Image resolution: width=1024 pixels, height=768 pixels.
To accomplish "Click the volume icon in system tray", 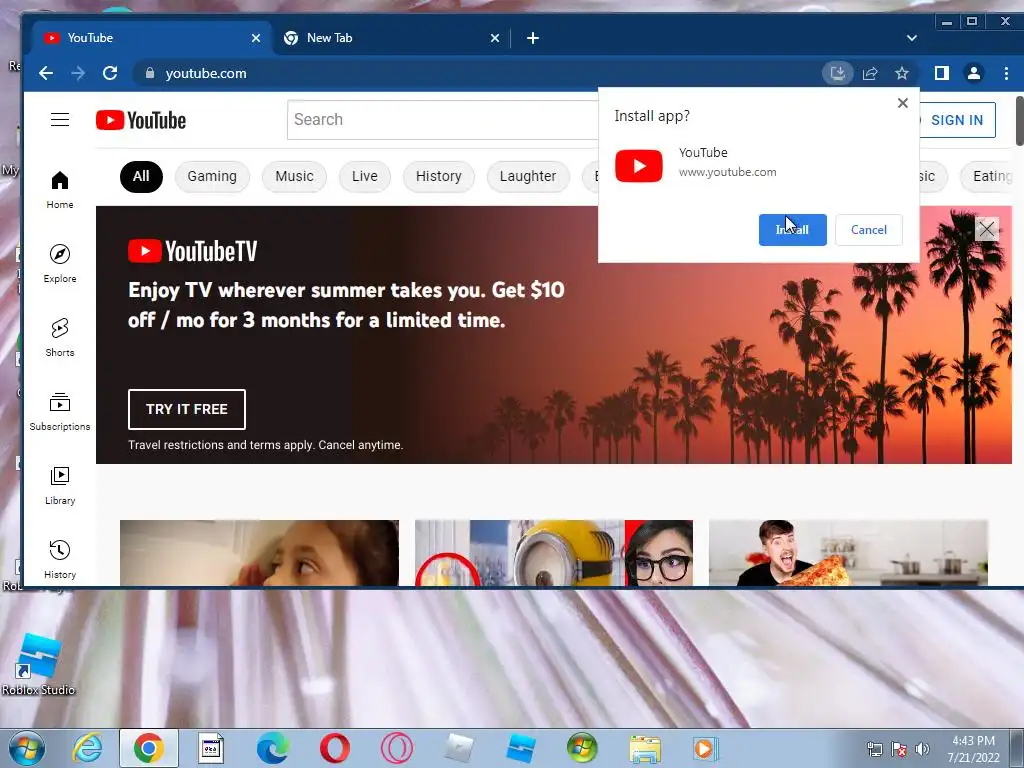I will coord(923,749).
